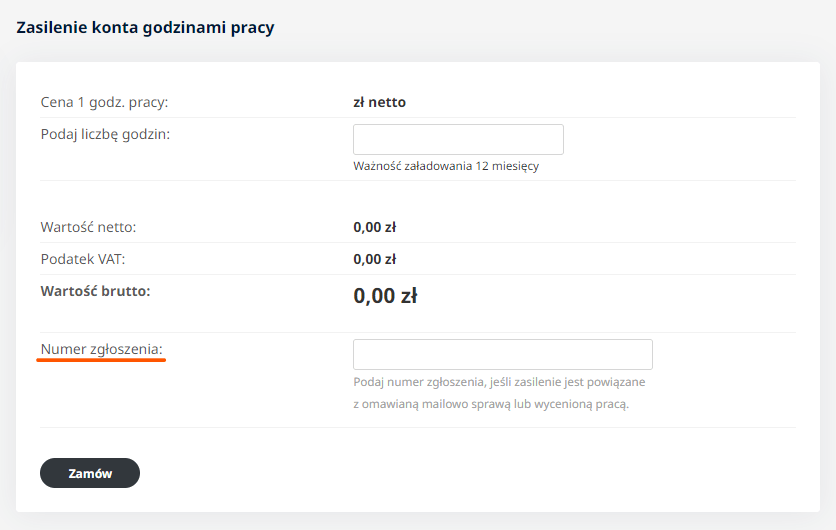Click the orange underline beneath Numer zgłoszenia

click(x=101, y=362)
